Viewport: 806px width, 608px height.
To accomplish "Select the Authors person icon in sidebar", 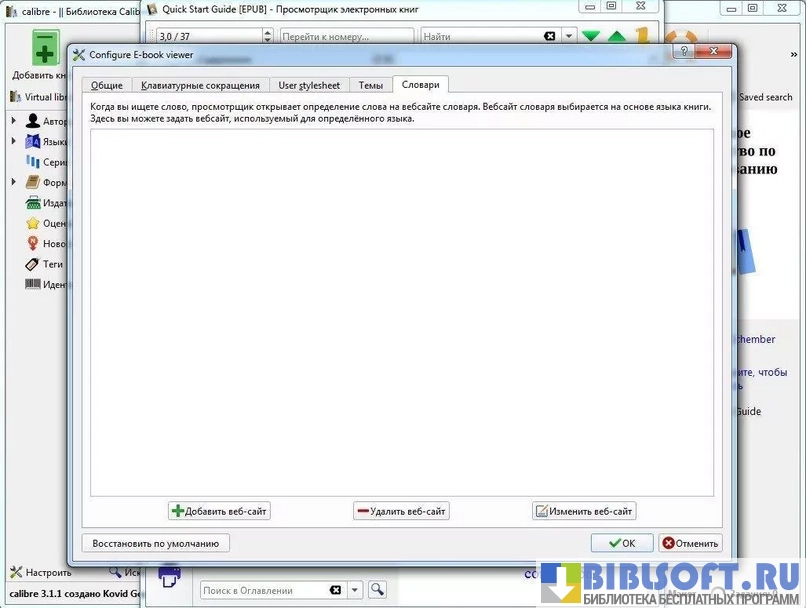I will coord(34,121).
